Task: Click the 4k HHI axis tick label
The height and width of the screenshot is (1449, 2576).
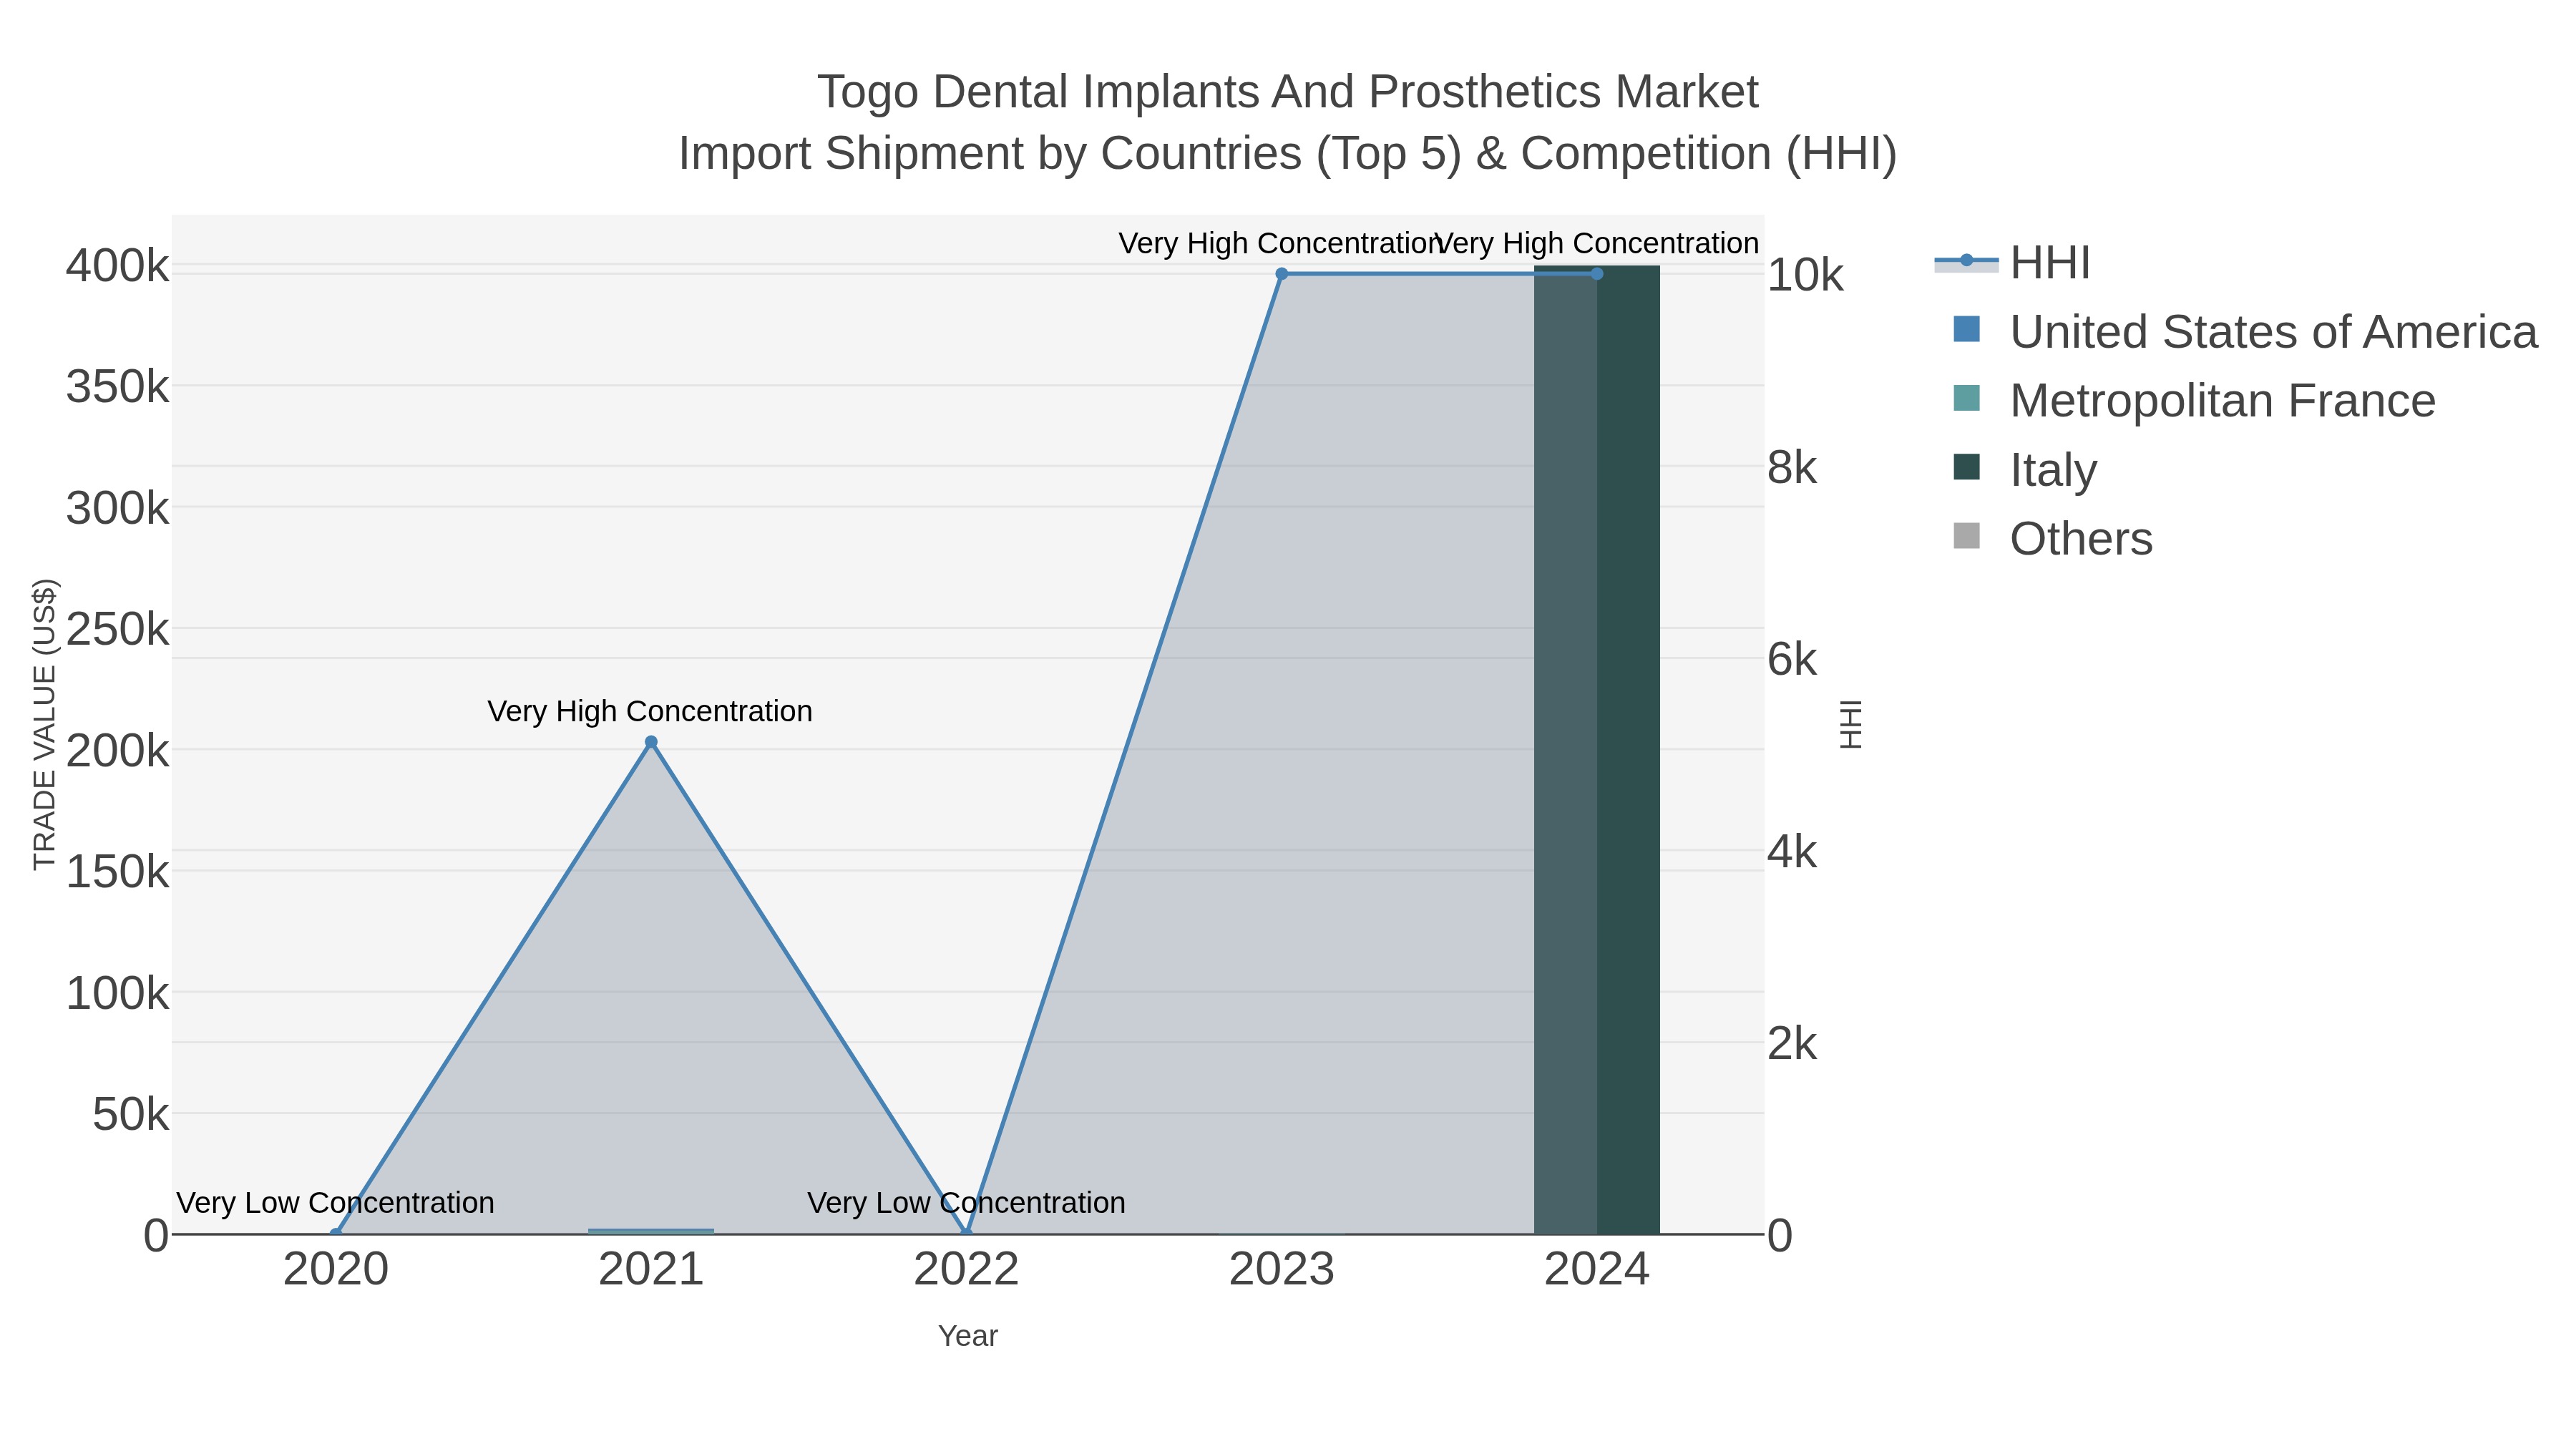Action: click(1792, 852)
